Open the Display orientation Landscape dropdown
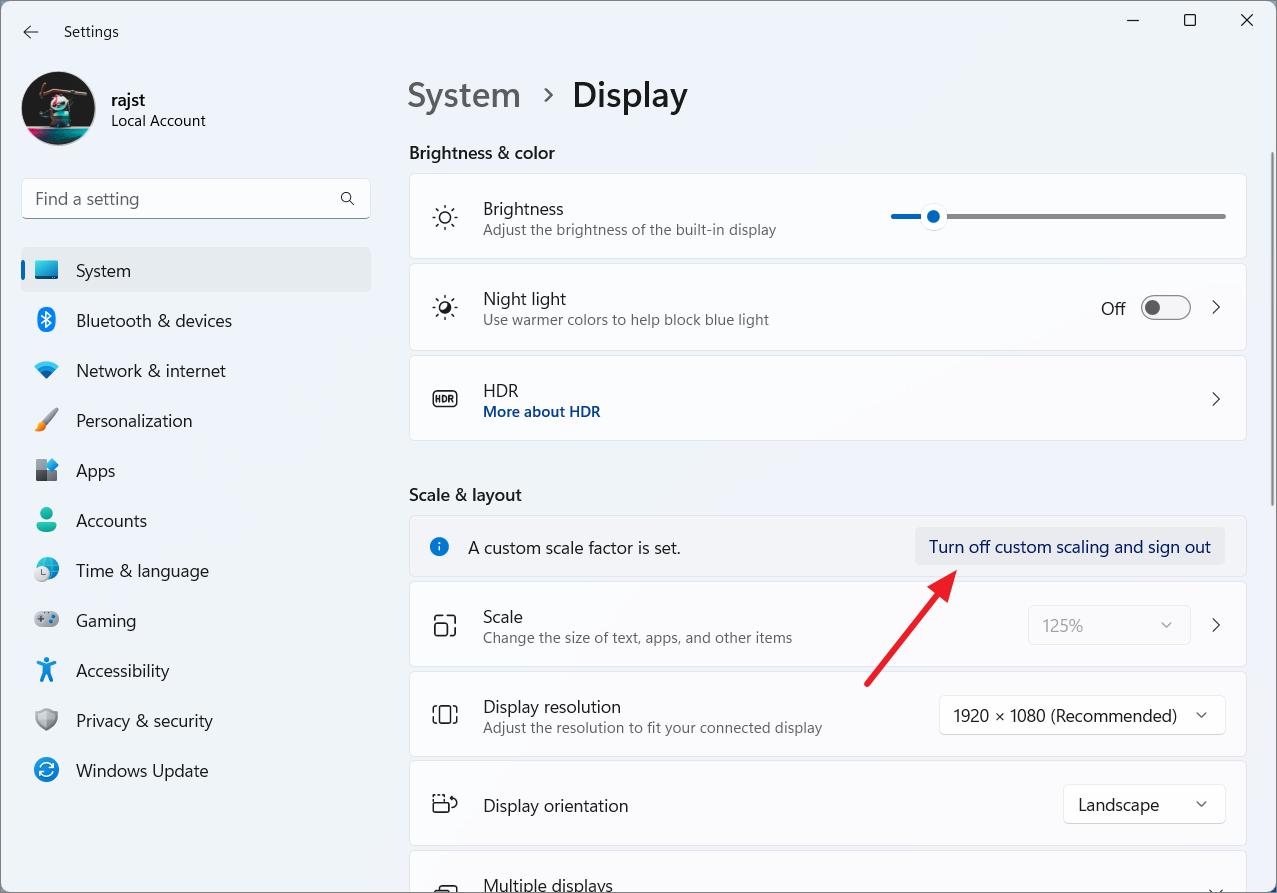The image size is (1277, 893). 1144,805
